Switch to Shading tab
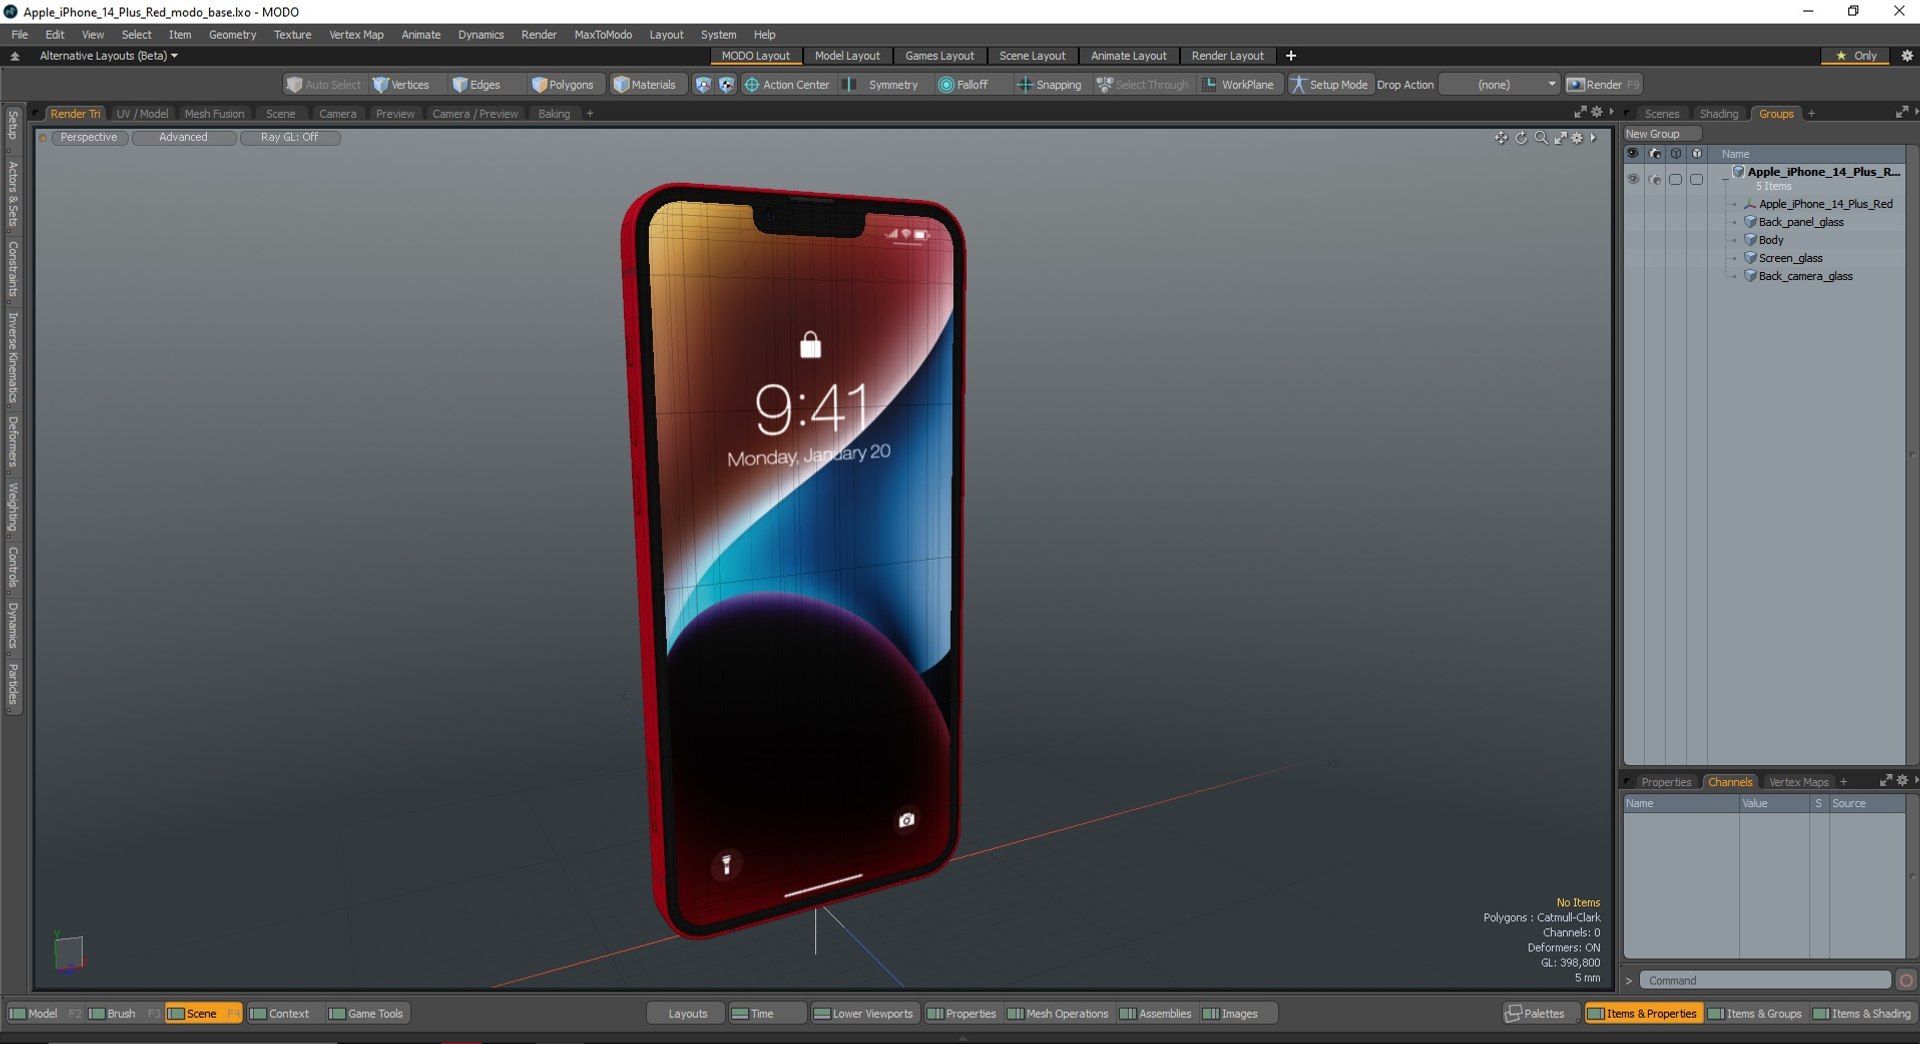Screen dimensions: 1920x1044 click(x=1719, y=114)
